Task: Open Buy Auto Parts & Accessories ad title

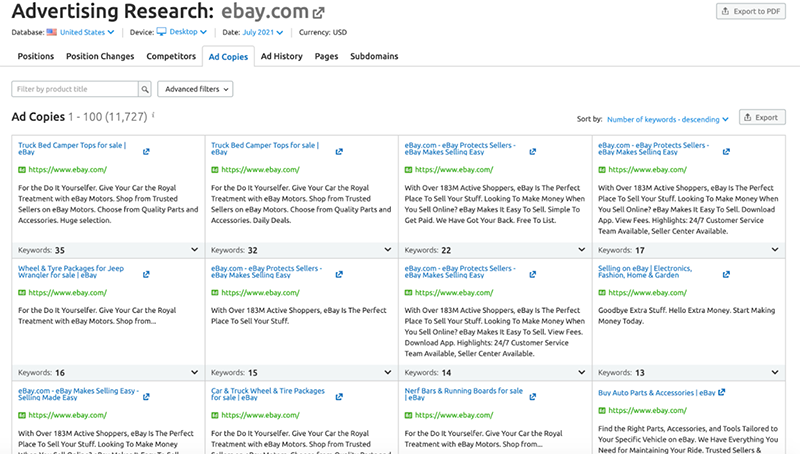Action: click(x=657, y=393)
